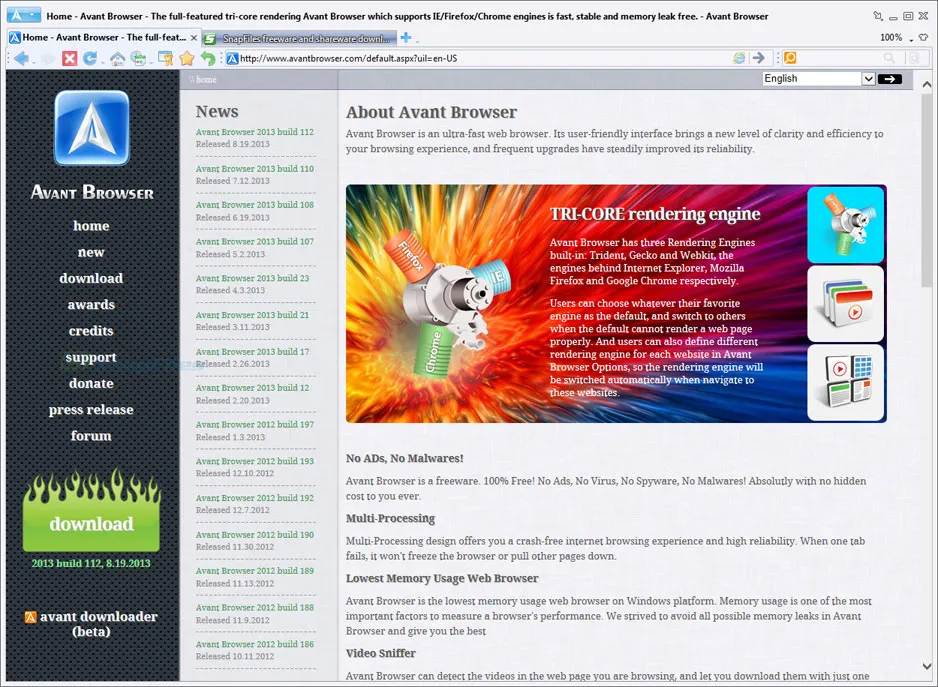The image size is (938, 687).
Task: Refresh the page with the blue reload icon
Action: pos(90,58)
